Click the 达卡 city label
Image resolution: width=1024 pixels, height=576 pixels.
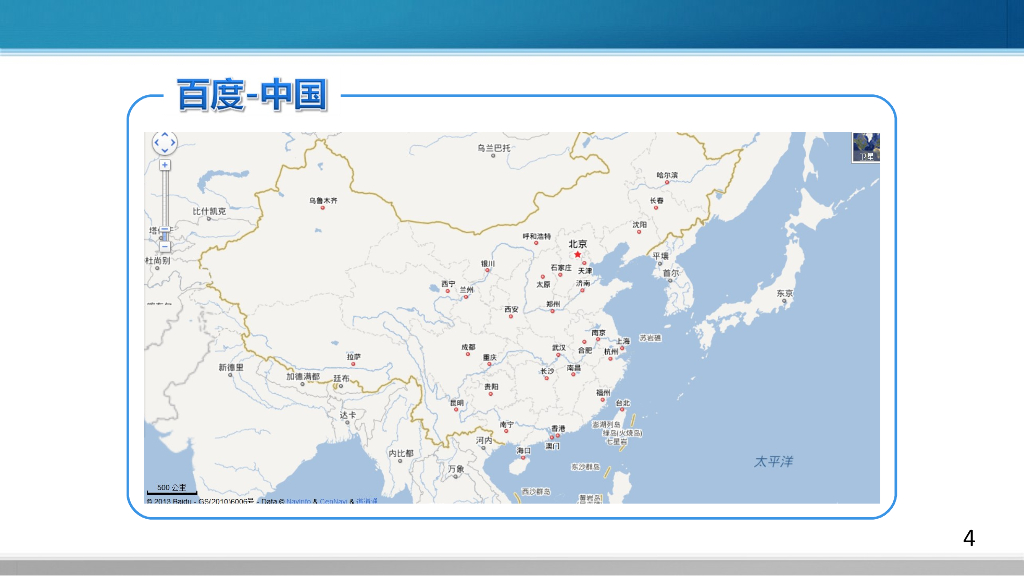point(348,415)
